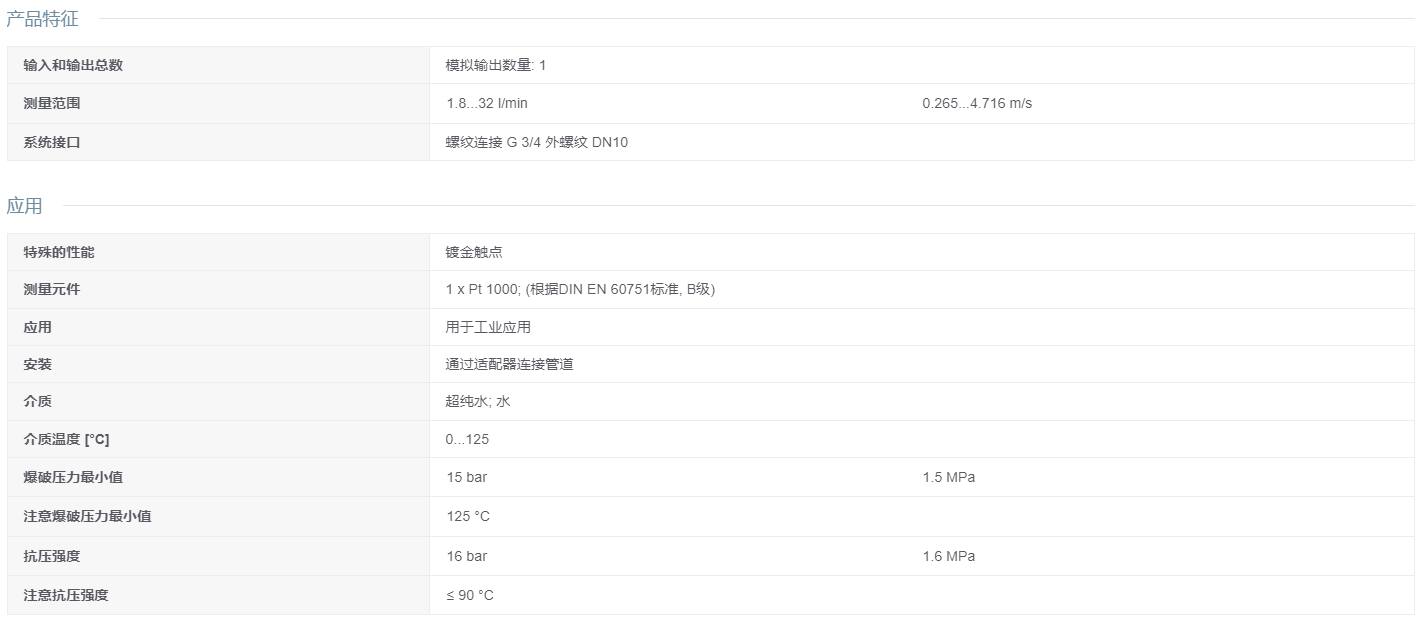Select the 测量范围 row label

tap(52, 103)
